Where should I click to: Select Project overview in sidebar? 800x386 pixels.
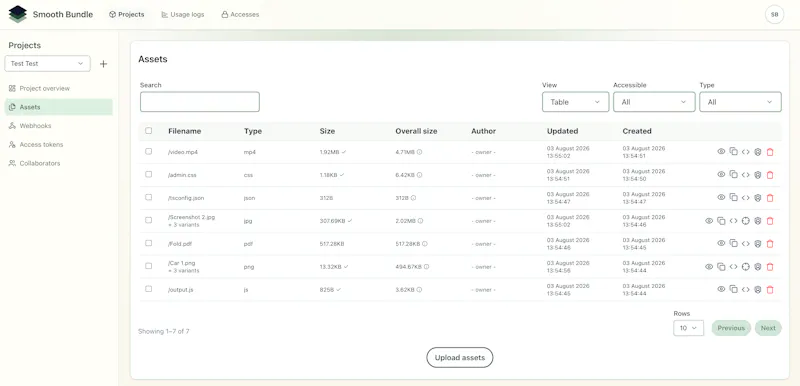coord(59,88)
